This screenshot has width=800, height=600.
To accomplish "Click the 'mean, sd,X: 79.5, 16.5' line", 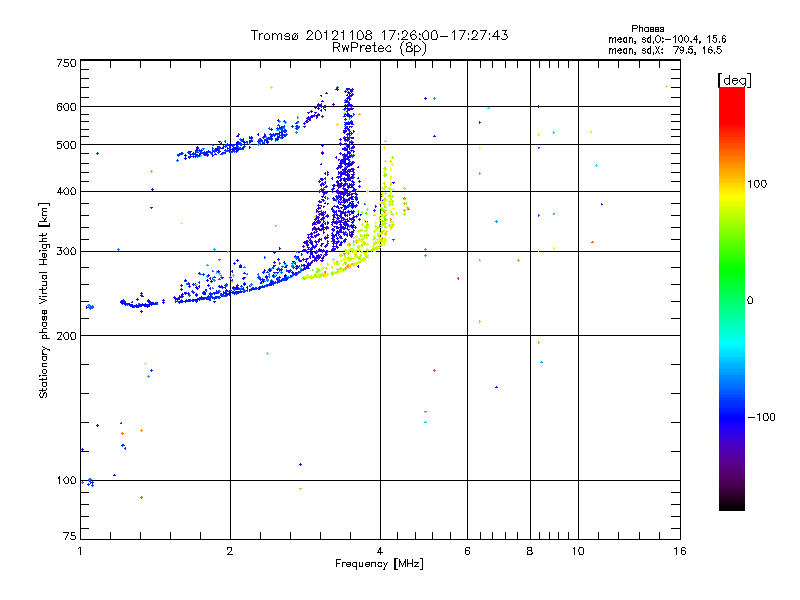I will point(665,50).
